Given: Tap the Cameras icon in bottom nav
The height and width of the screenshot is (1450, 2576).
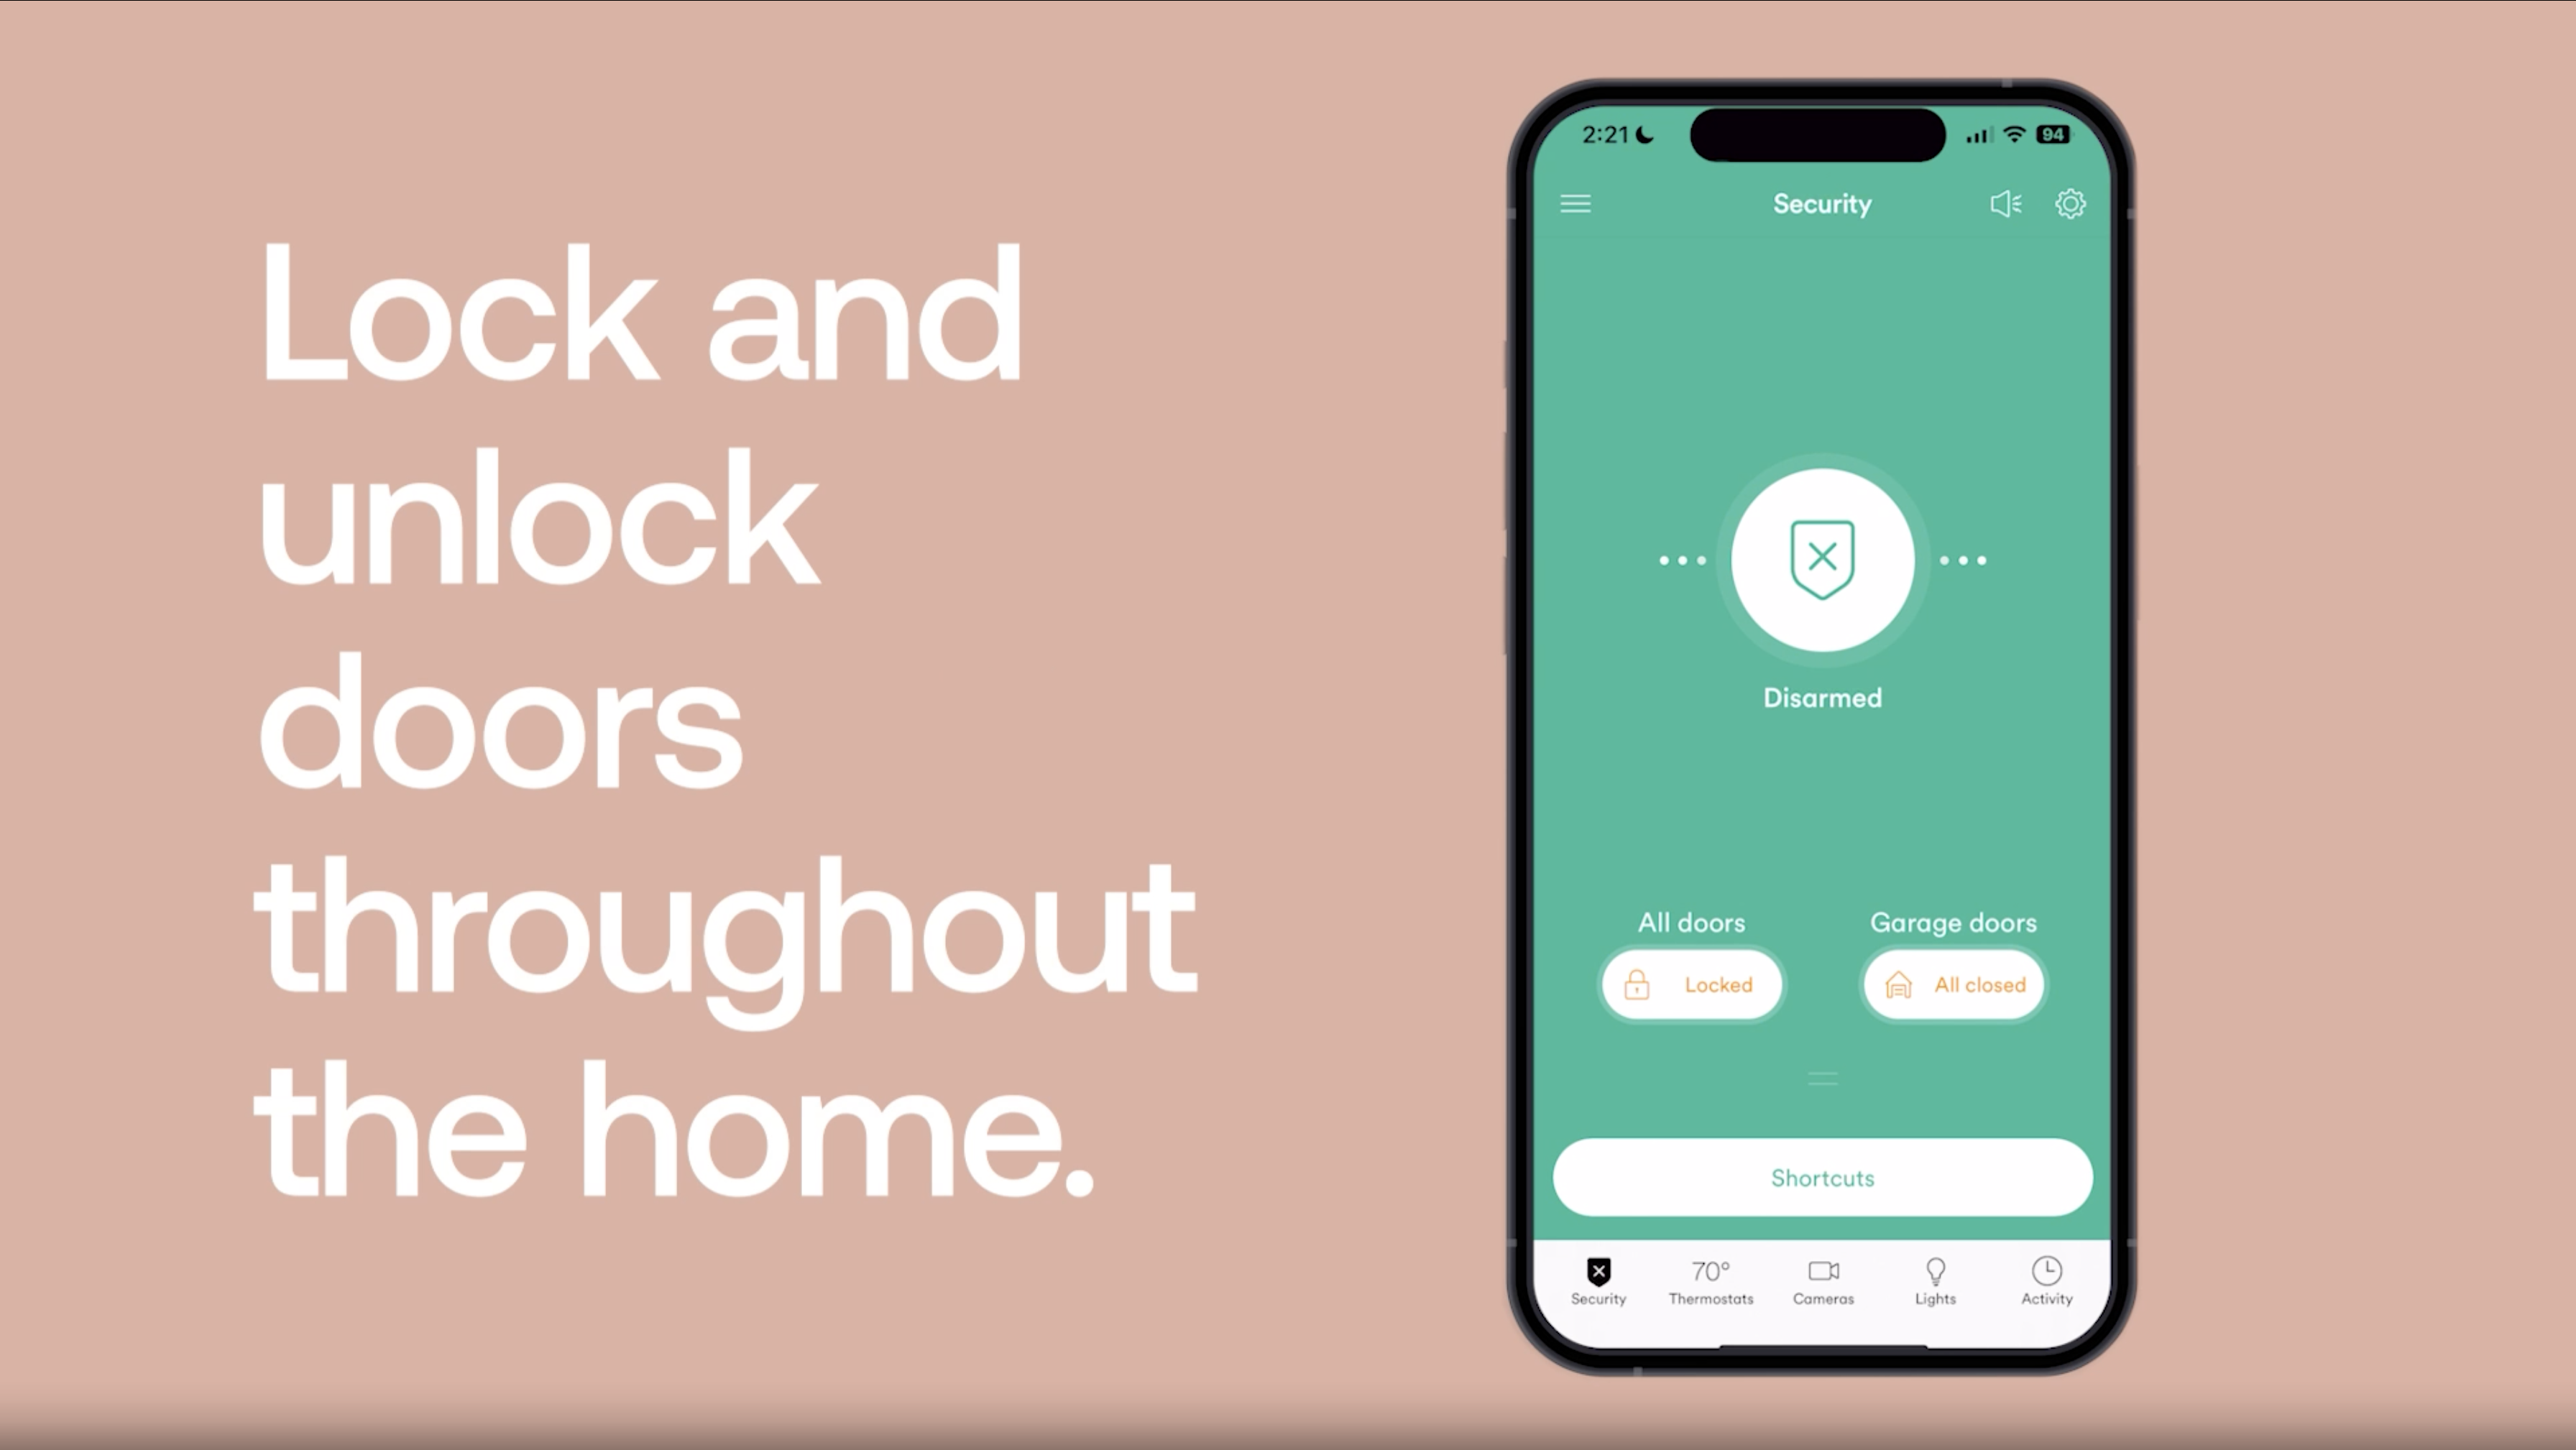Looking at the screenshot, I should [1822, 1280].
